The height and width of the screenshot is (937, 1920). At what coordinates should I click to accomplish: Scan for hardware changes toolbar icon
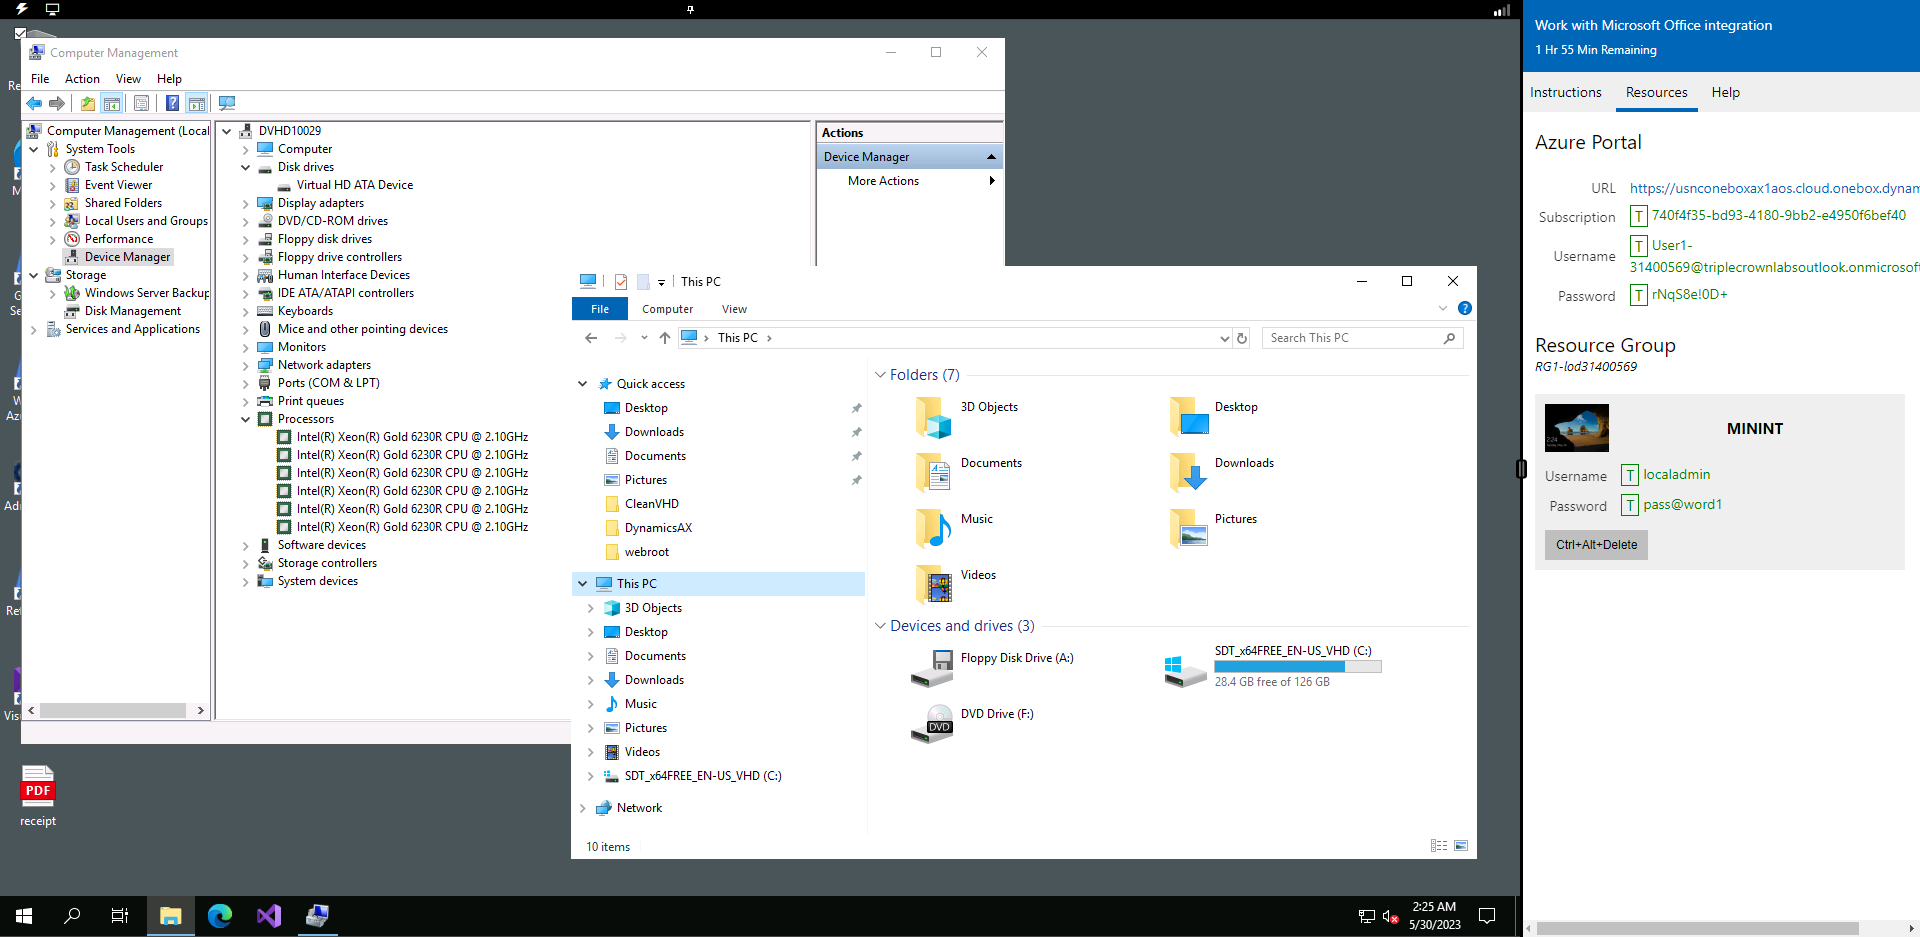227,103
